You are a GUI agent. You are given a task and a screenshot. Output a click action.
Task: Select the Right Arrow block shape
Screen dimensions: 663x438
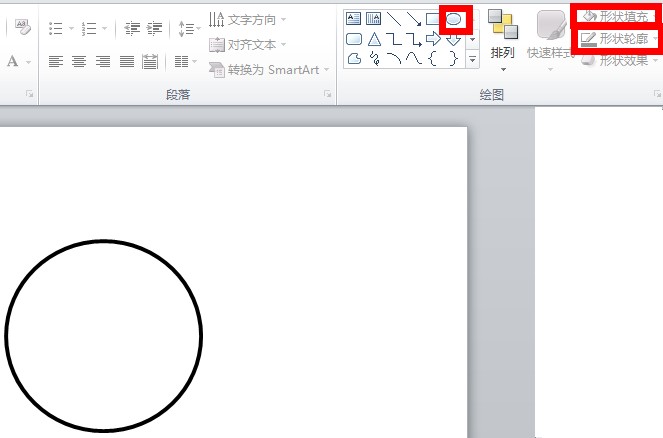pyautogui.click(x=433, y=39)
